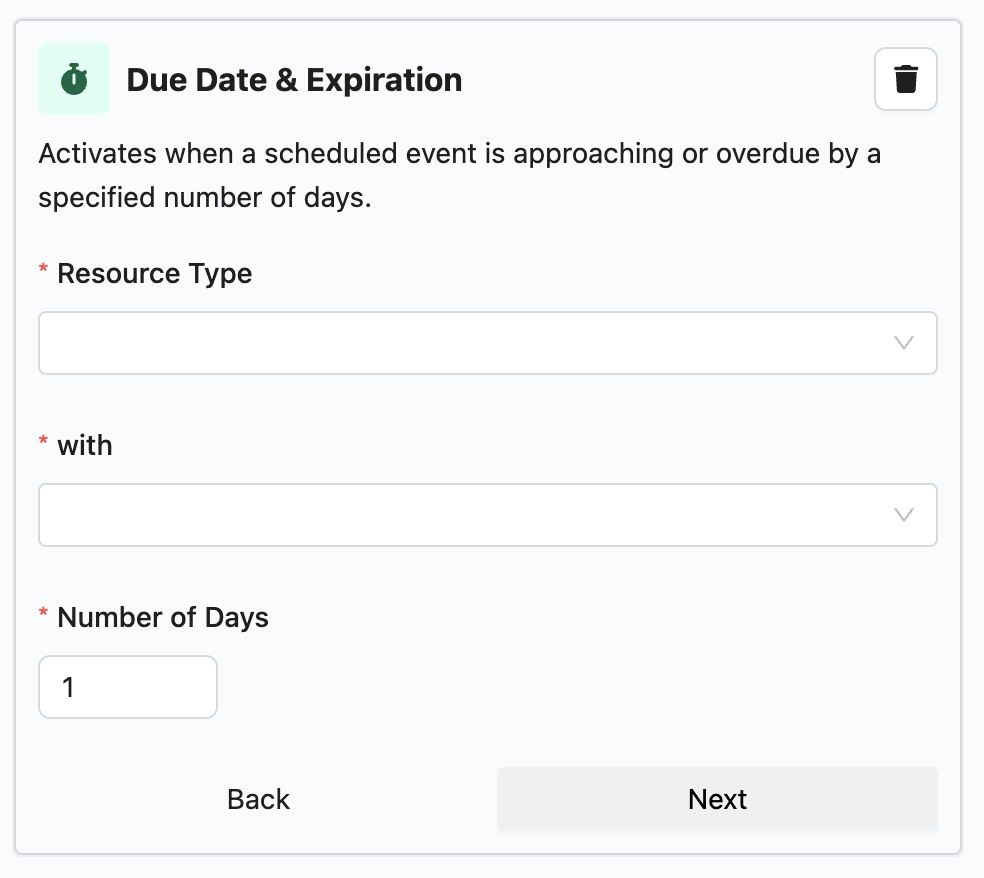Click the 'Activates when a scheduled event' description
The height and width of the screenshot is (878, 984).
pos(459,154)
